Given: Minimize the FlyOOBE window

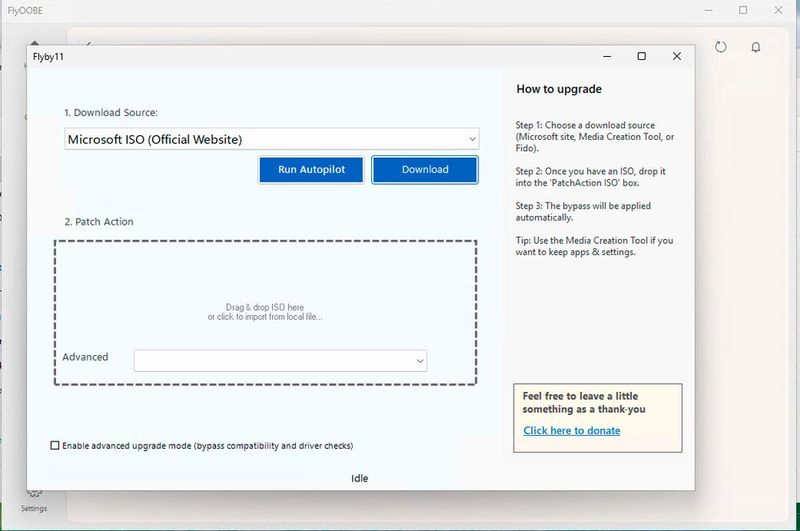Looking at the screenshot, I should (x=708, y=10).
